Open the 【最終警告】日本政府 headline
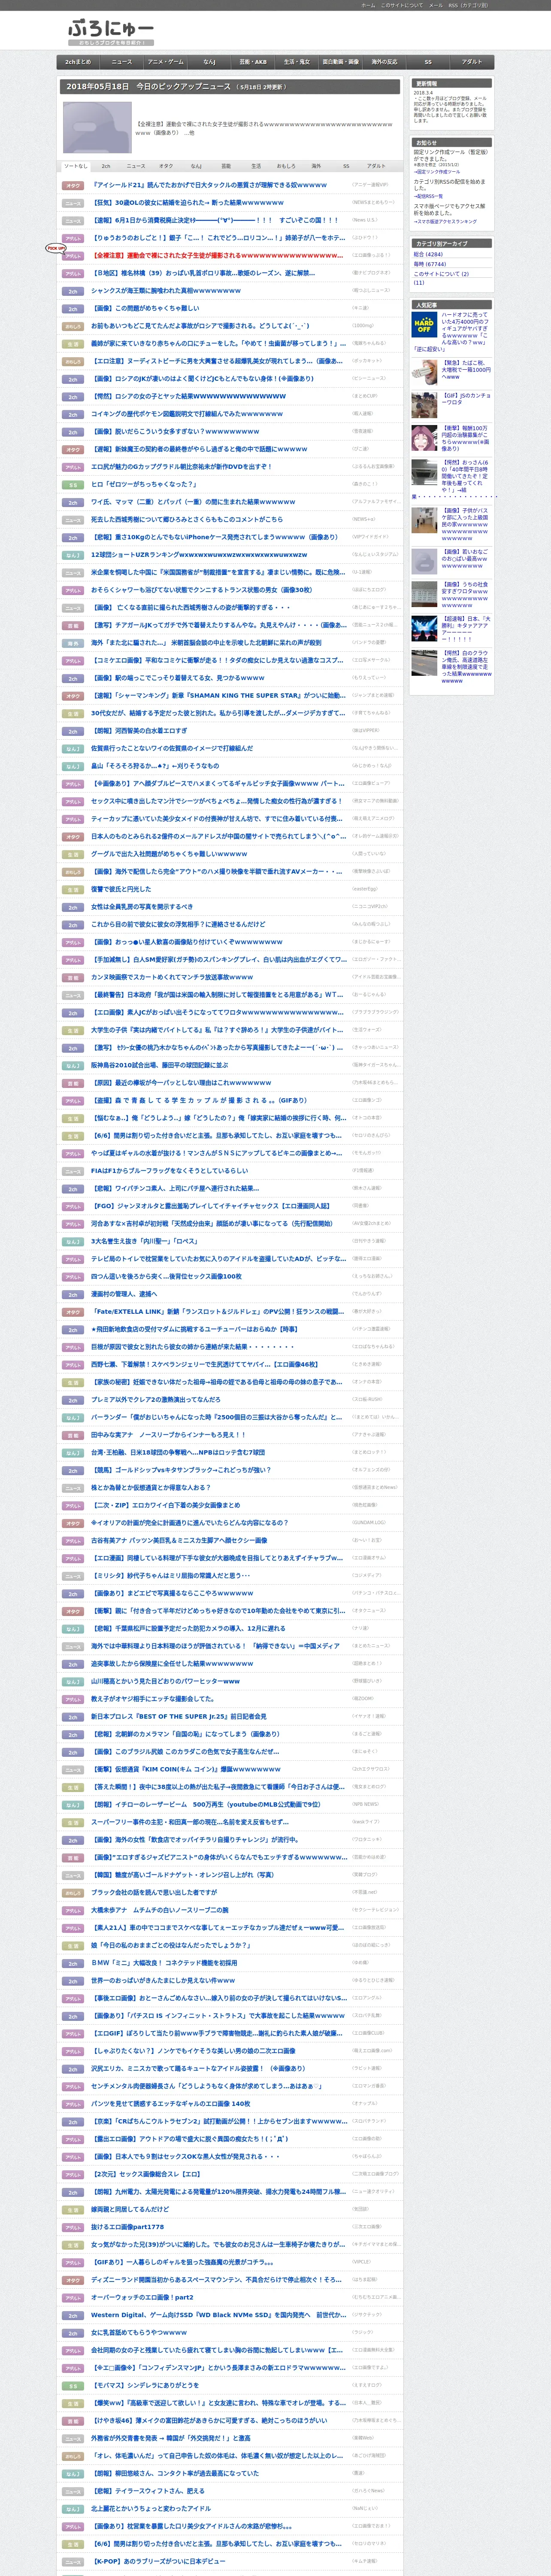Screen dimensions: 551x2576 point(217,995)
